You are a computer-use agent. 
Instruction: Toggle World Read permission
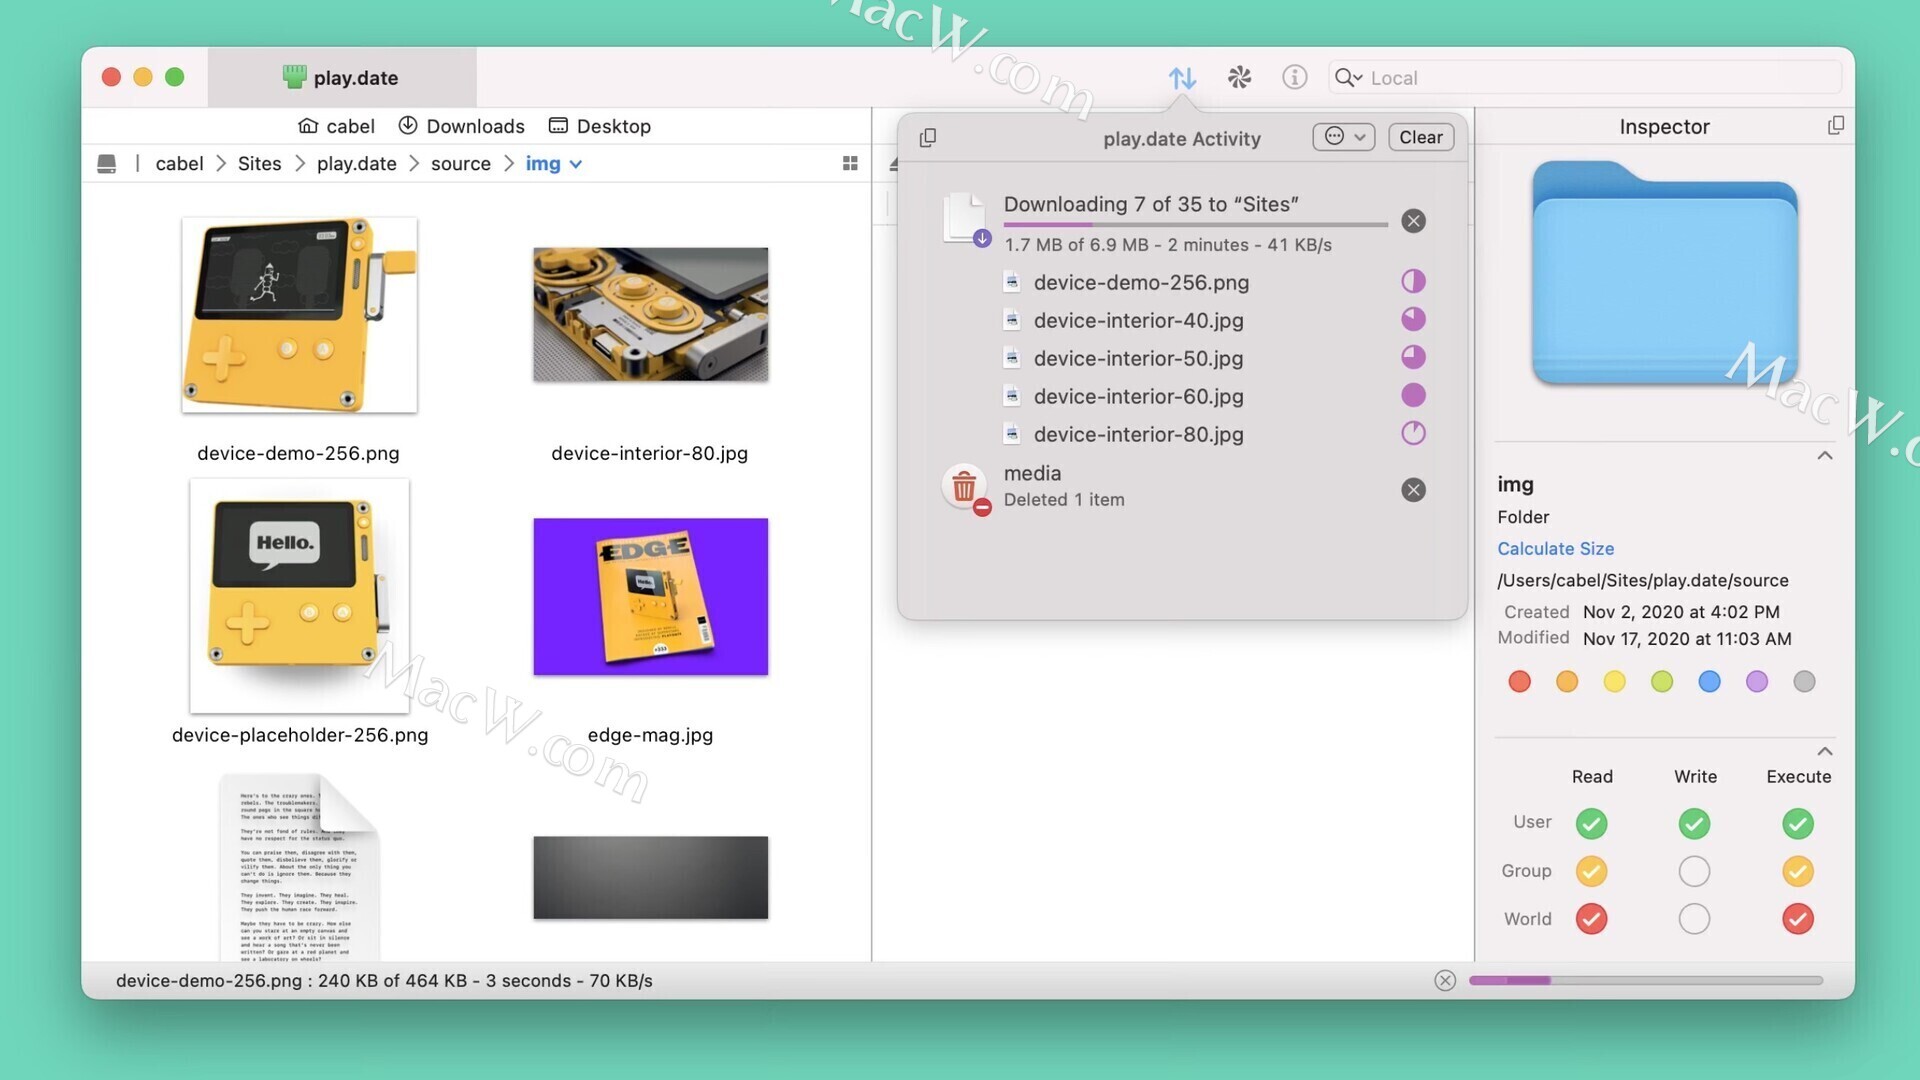(x=1591, y=919)
